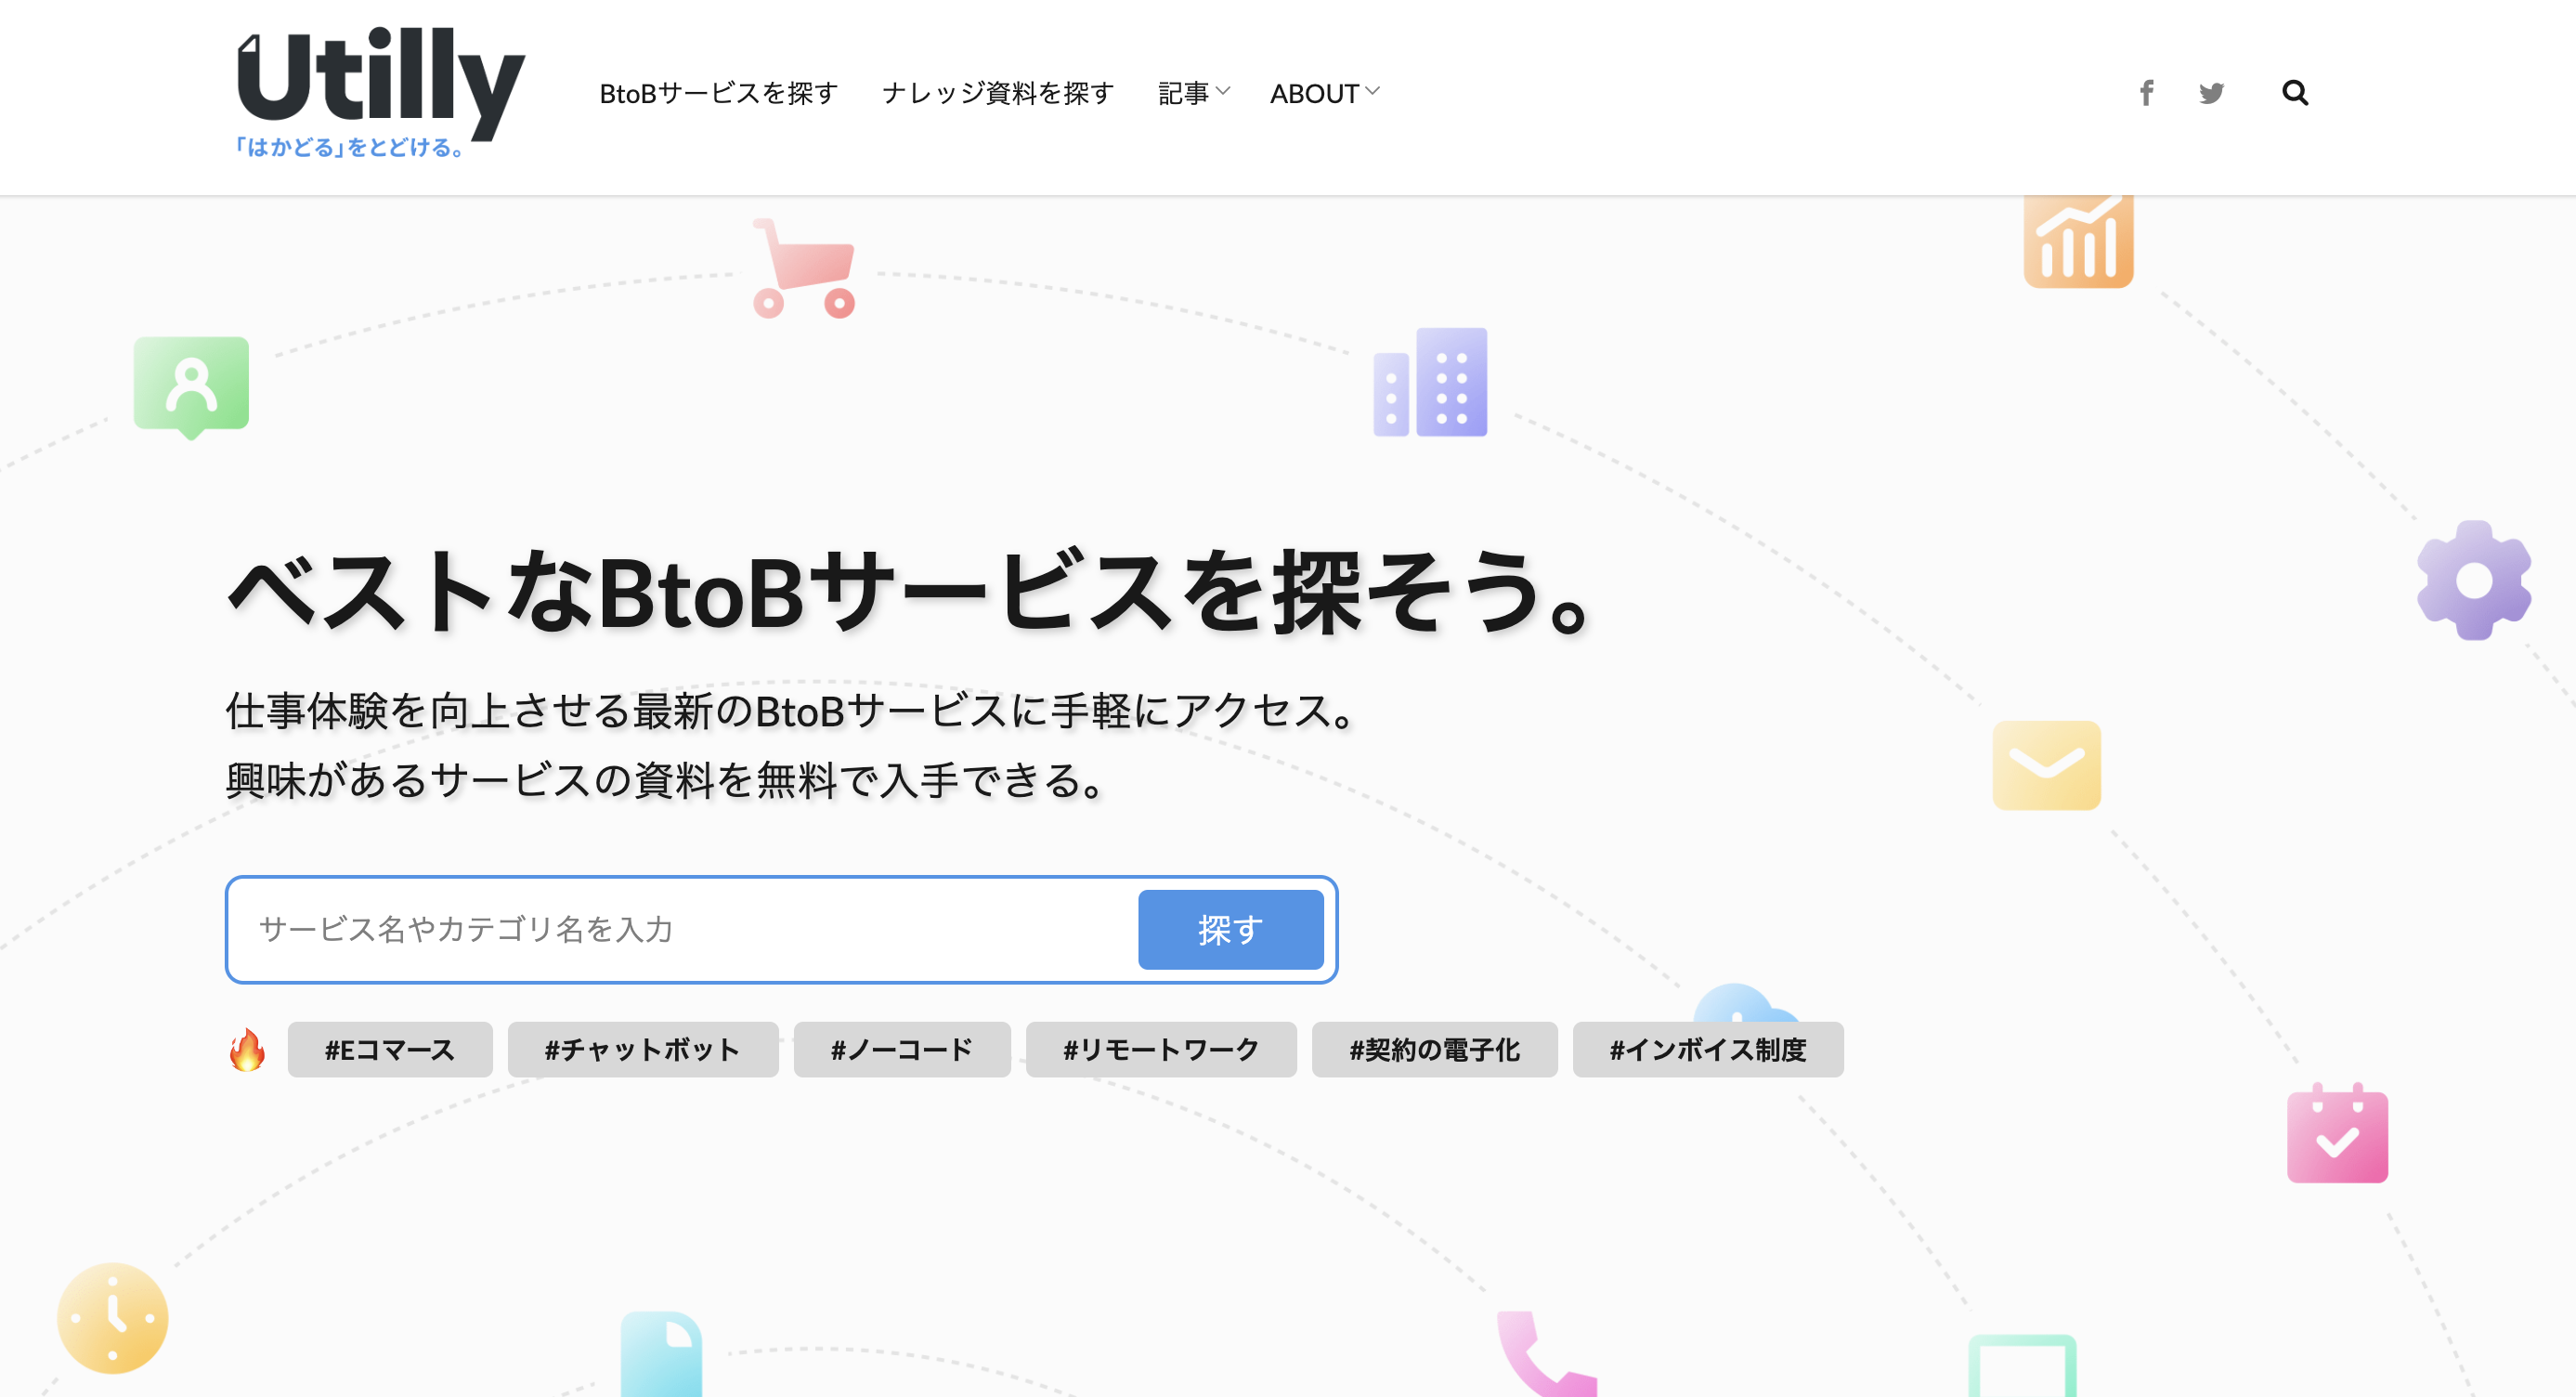Select the #Eコマース tag
2576x1397 pixels.
pos(389,1049)
